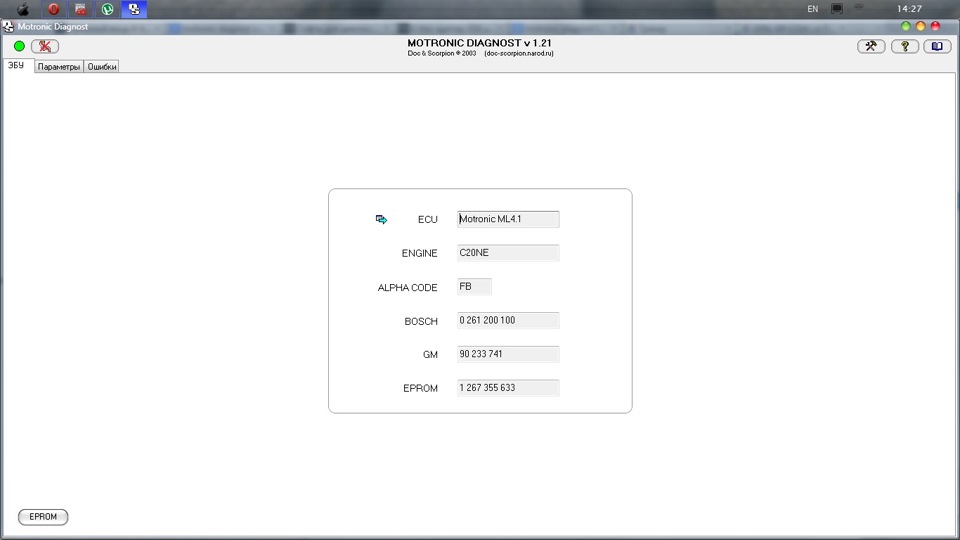Image resolution: width=960 pixels, height=540 pixels.
Task: Click the GM label
Action: (430, 354)
